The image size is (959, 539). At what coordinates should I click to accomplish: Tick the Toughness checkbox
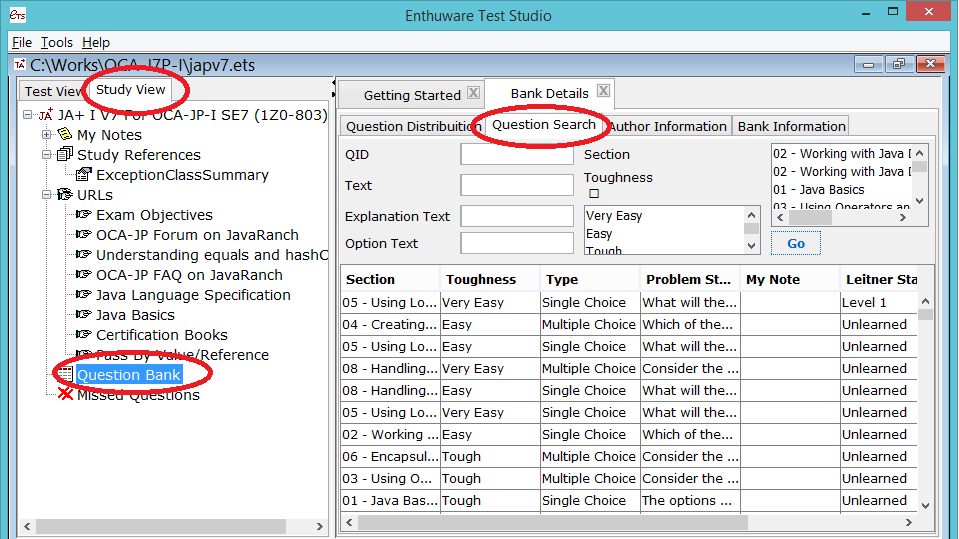point(594,194)
